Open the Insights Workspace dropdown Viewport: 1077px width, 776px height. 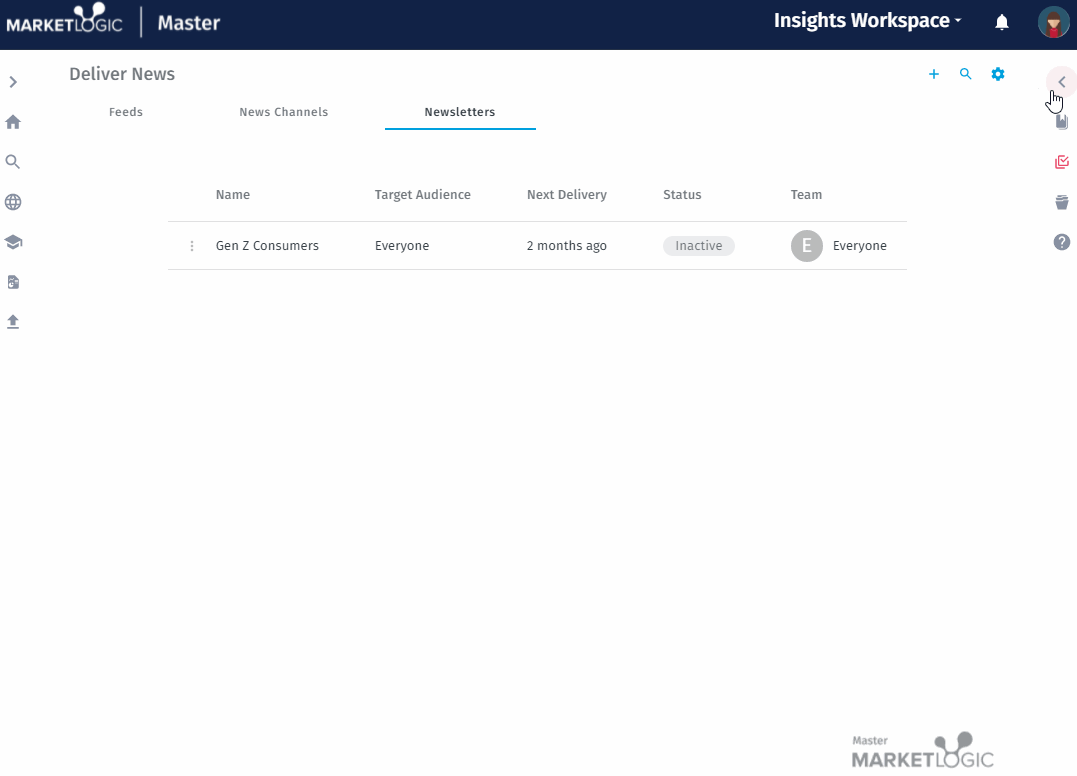[x=867, y=21]
